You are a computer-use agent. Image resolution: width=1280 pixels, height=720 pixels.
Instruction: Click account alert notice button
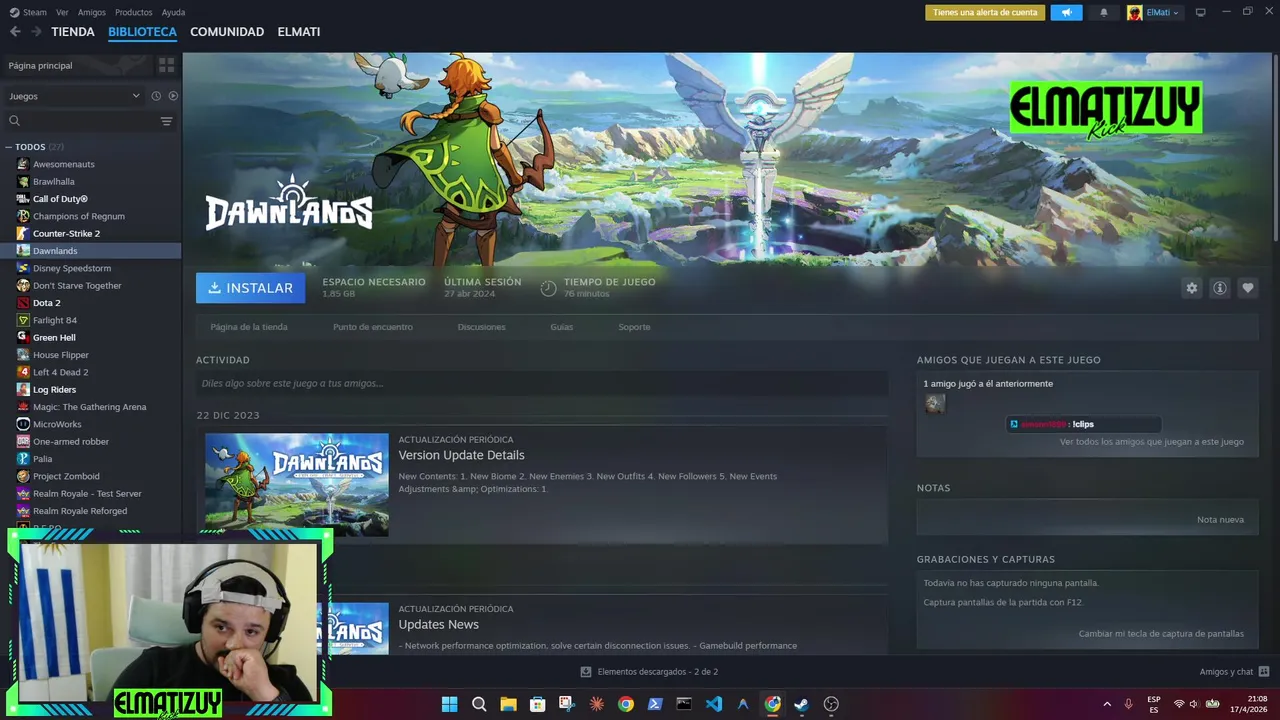(x=986, y=12)
